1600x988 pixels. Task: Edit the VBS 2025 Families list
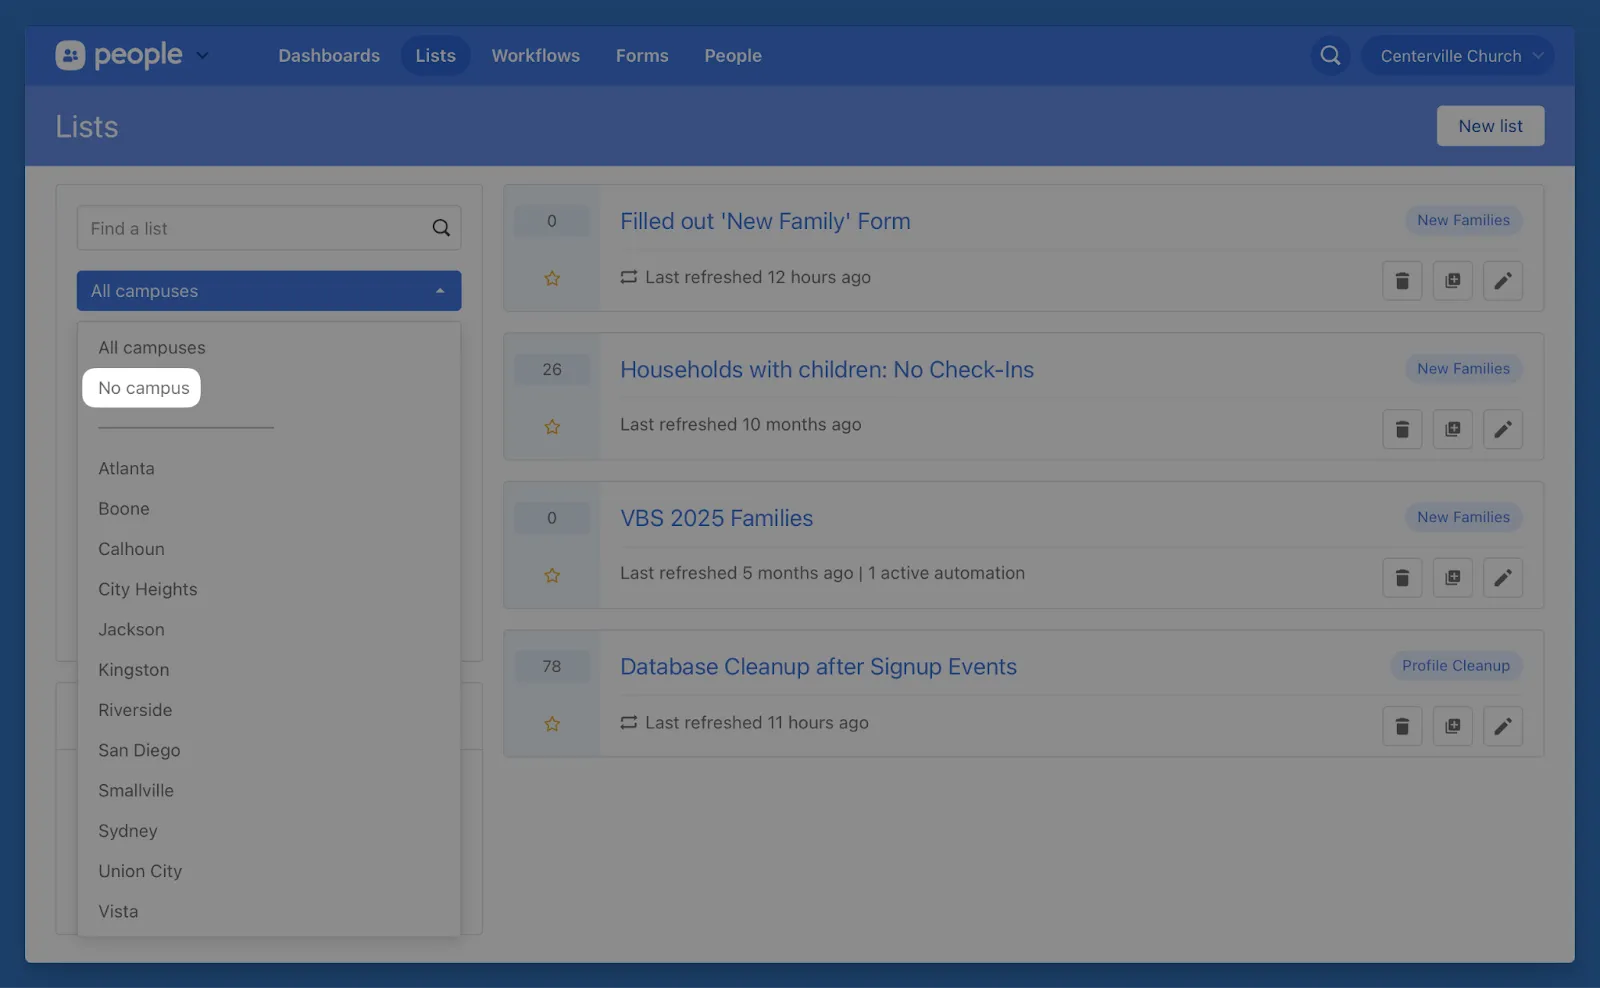1502,578
